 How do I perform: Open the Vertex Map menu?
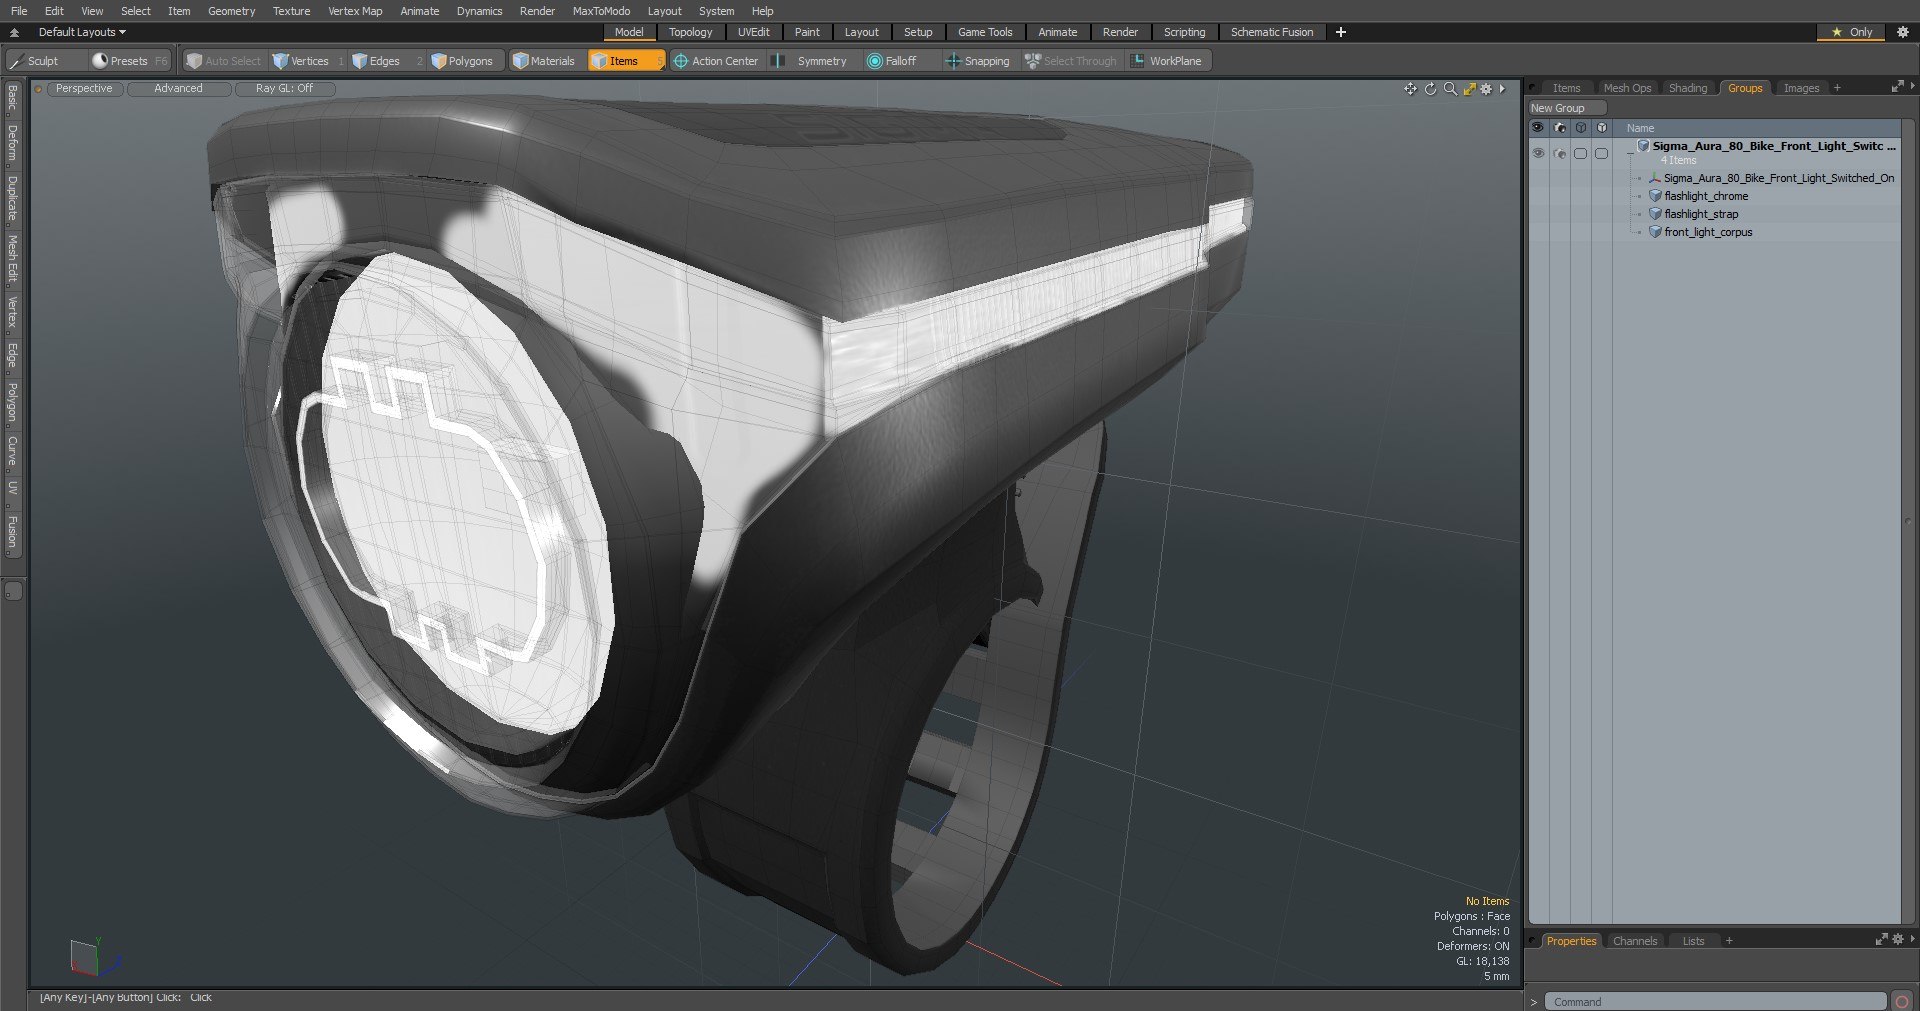355,11
